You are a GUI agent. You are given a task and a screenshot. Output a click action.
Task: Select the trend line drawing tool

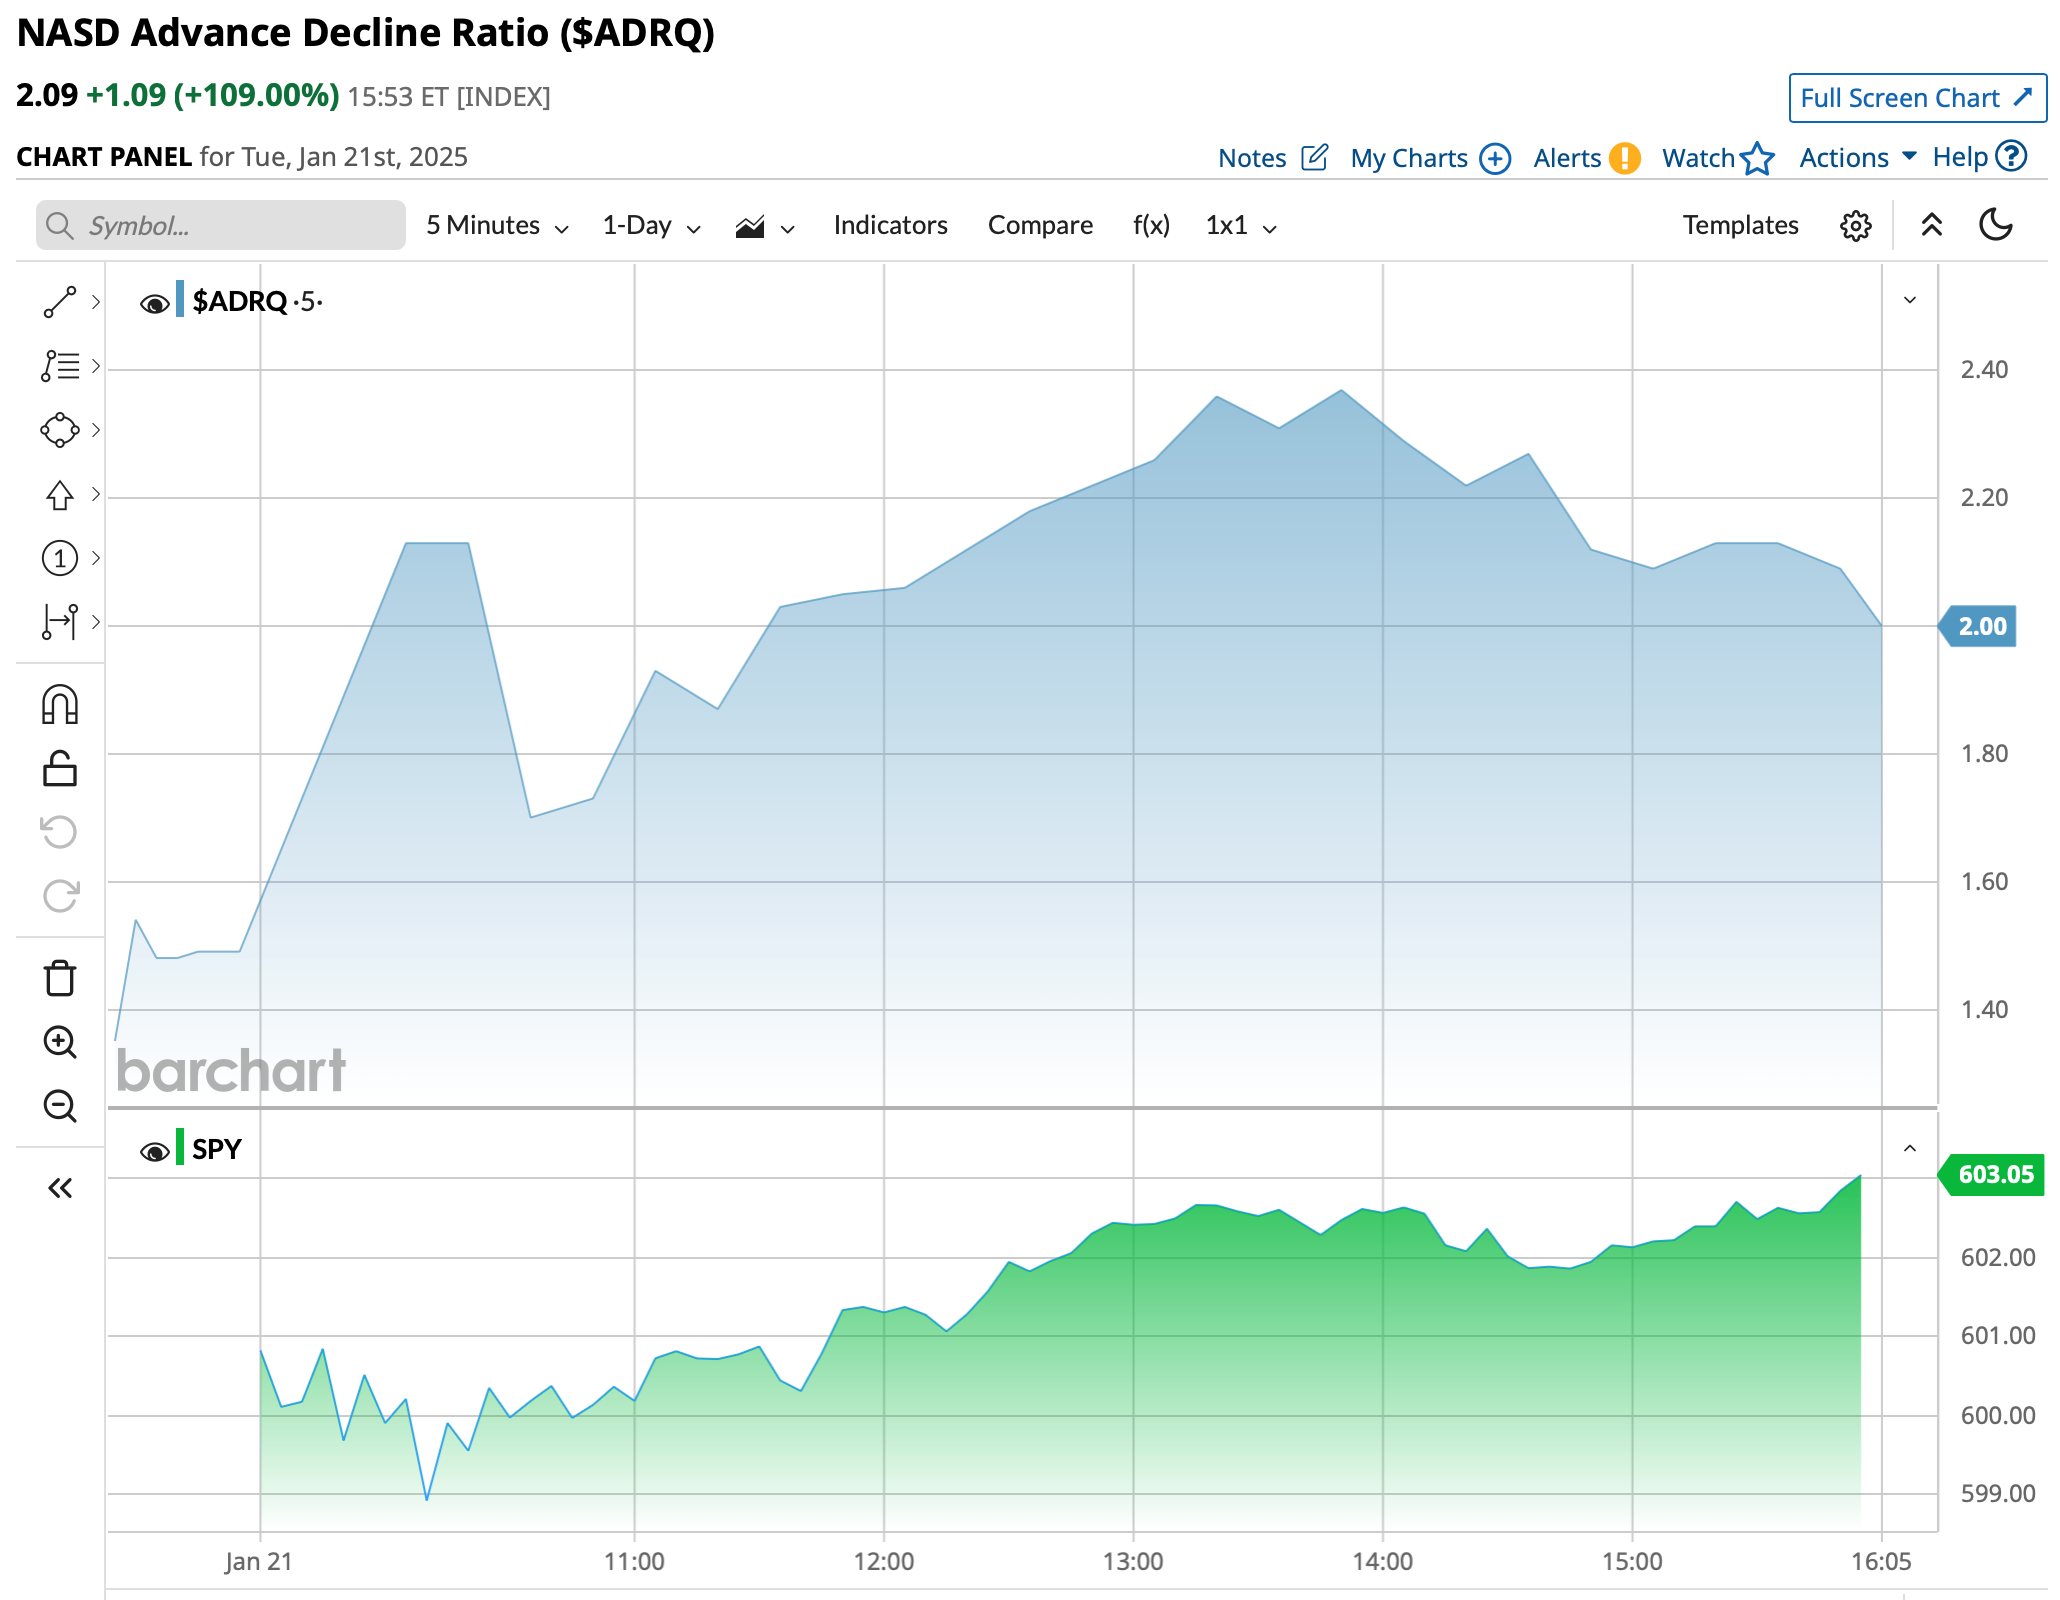pyautogui.click(x=60, y=302)
